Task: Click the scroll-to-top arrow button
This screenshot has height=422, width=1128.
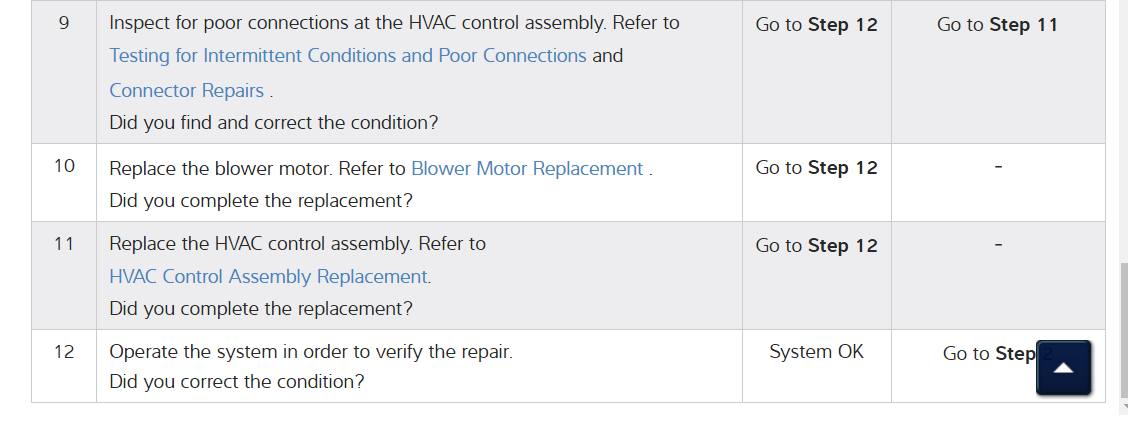Action: (x=1063, y=367)
